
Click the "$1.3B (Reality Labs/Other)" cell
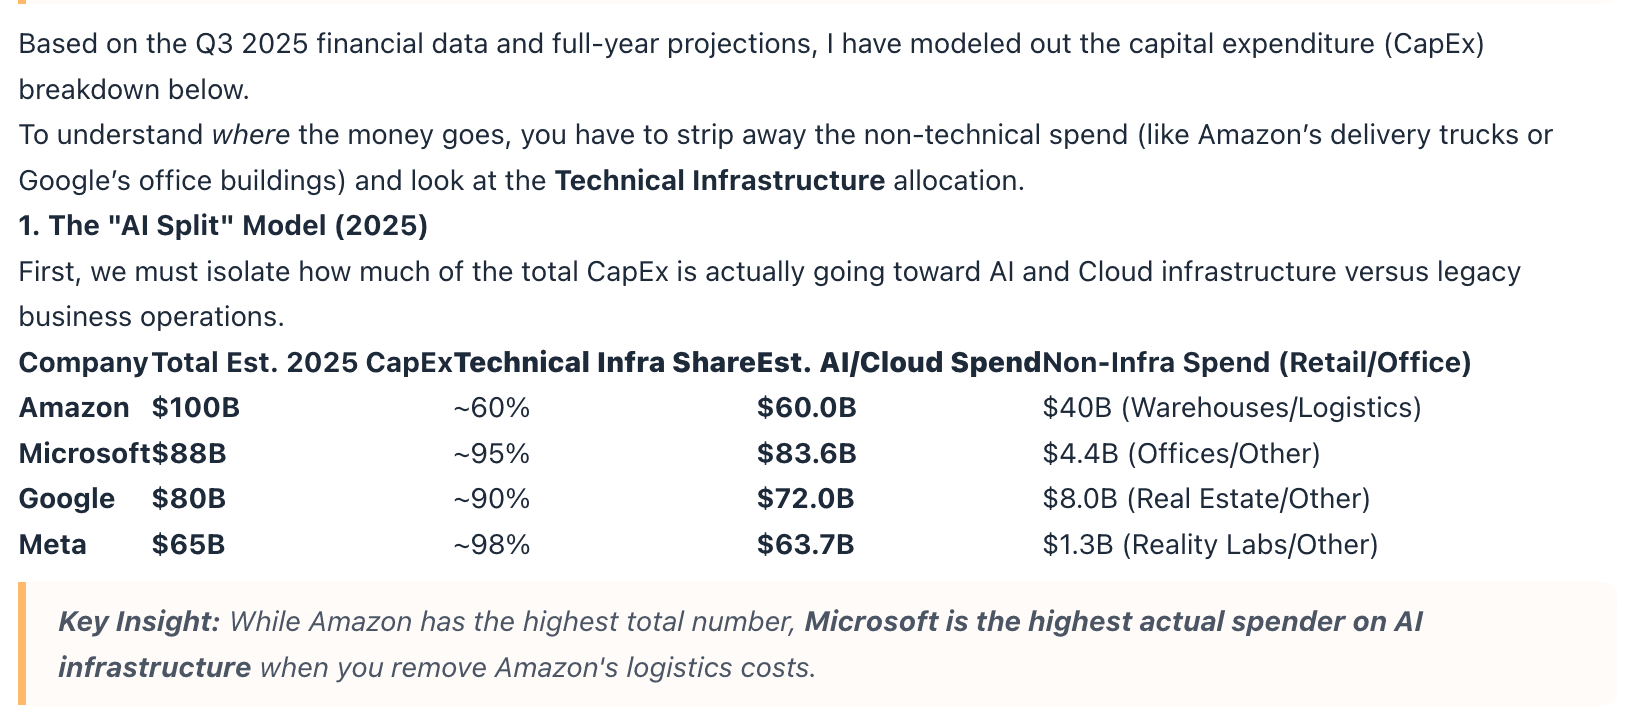point(1210,545)
